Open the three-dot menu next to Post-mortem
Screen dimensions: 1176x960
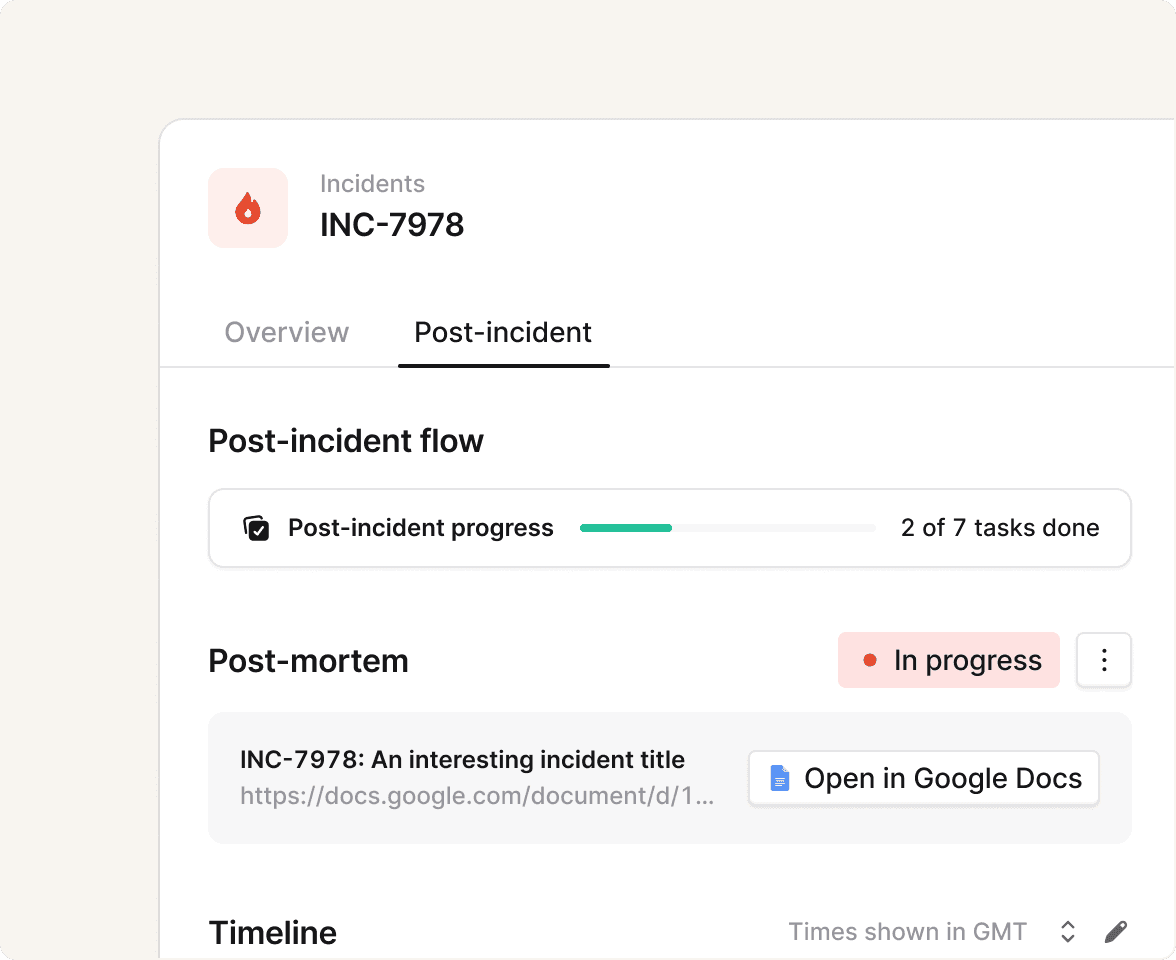1104,660
